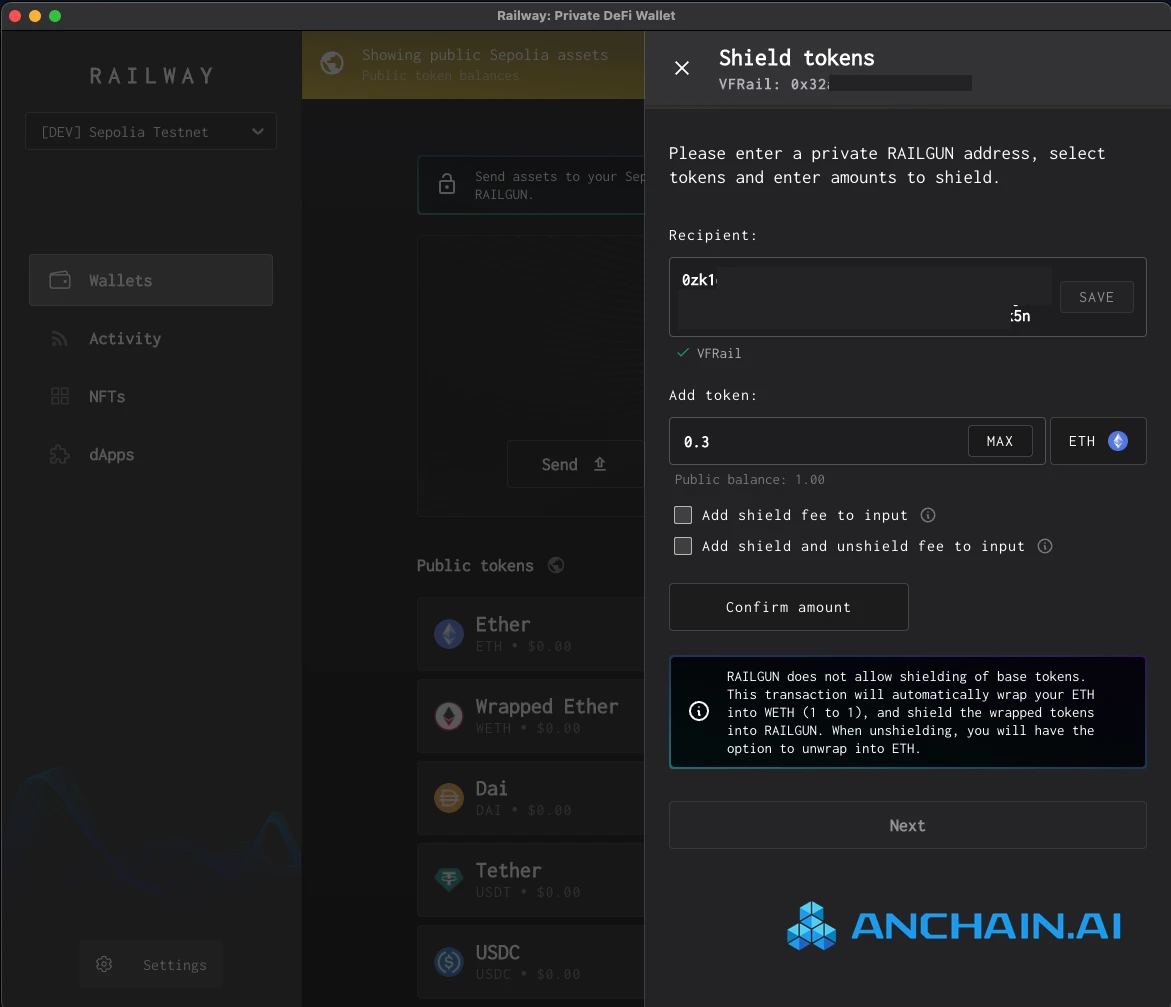1171x1007 pixels.
Task: Open the dApps section icon
Action: coord(60,454)
